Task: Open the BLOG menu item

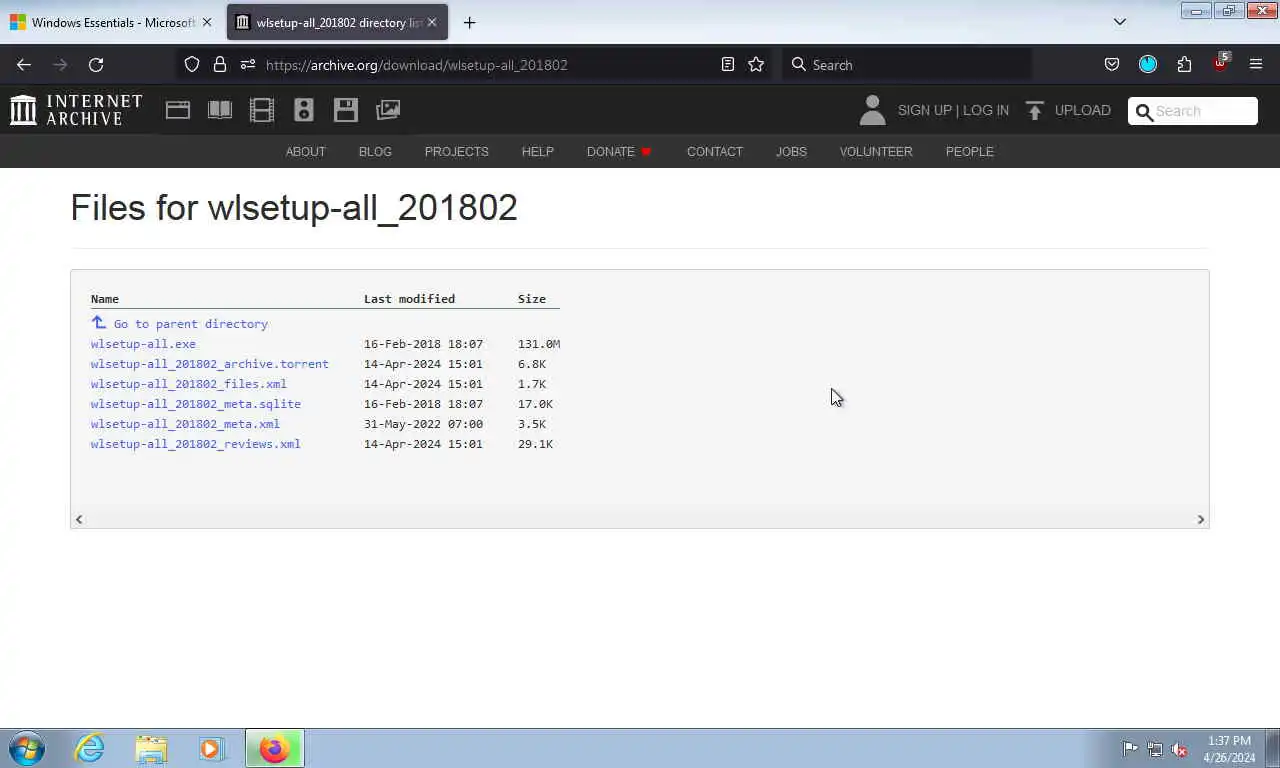Action: (375, 152)
